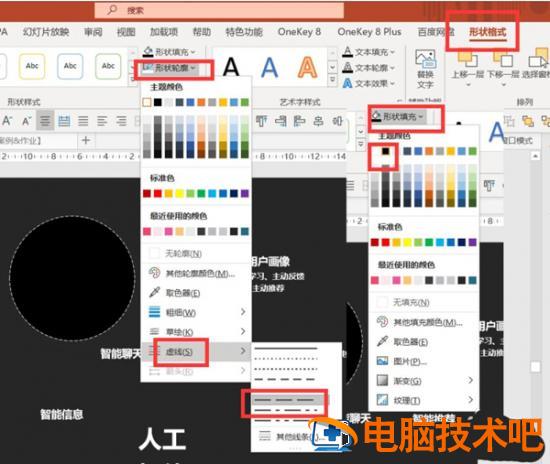Screen dimensions: 550x464
Task: Open the OneKey 8 Plus tab
Action: pos(369,32)
